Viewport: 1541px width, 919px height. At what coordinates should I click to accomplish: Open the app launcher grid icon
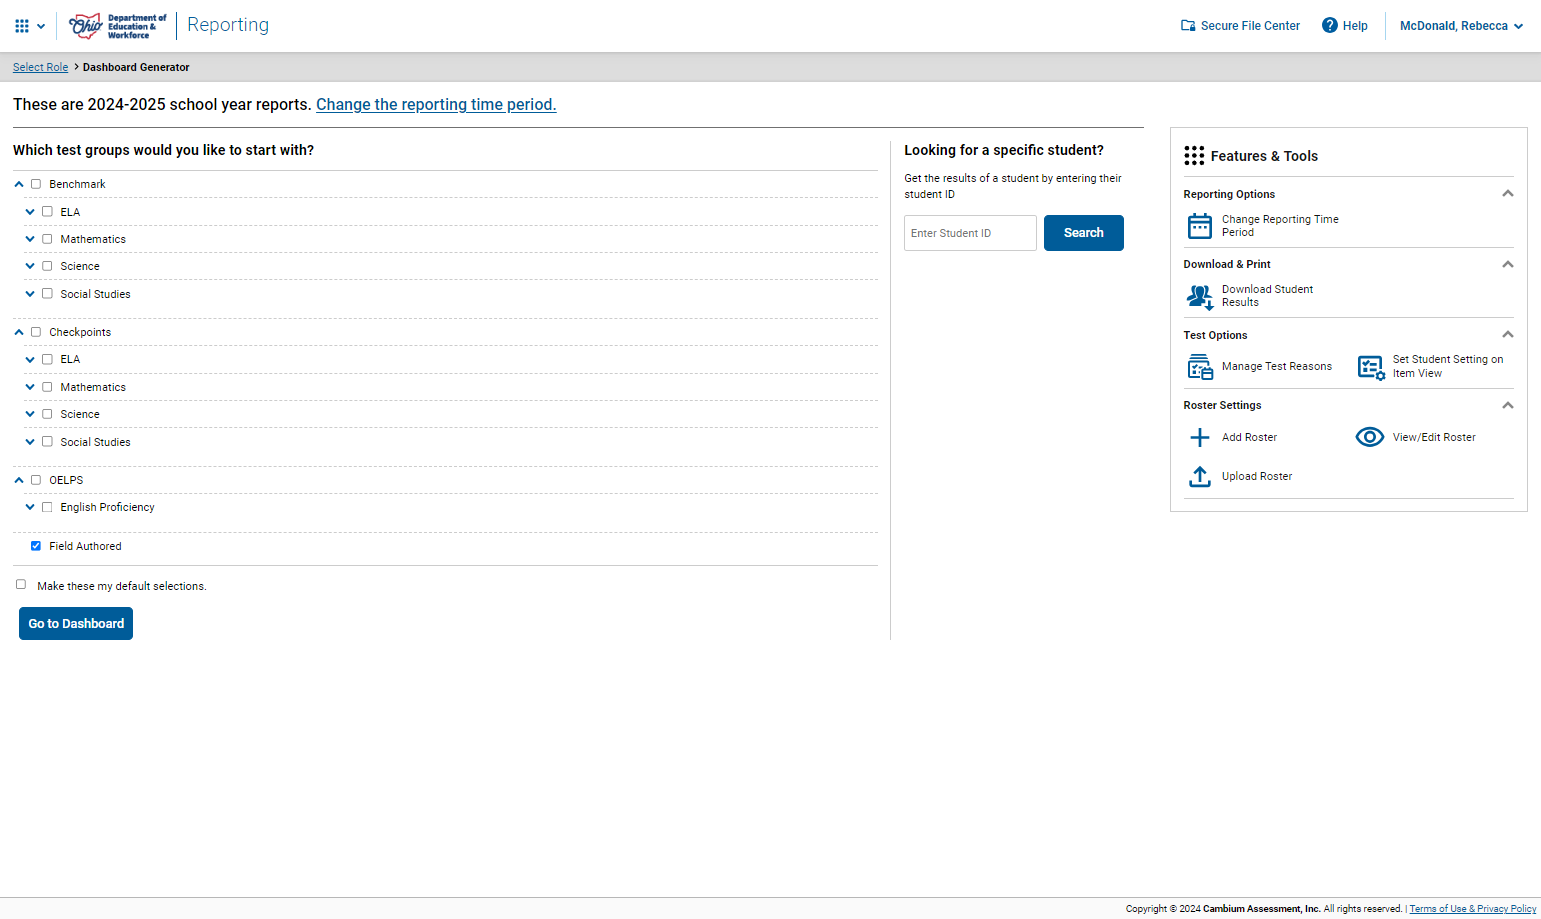pos(22,26)
